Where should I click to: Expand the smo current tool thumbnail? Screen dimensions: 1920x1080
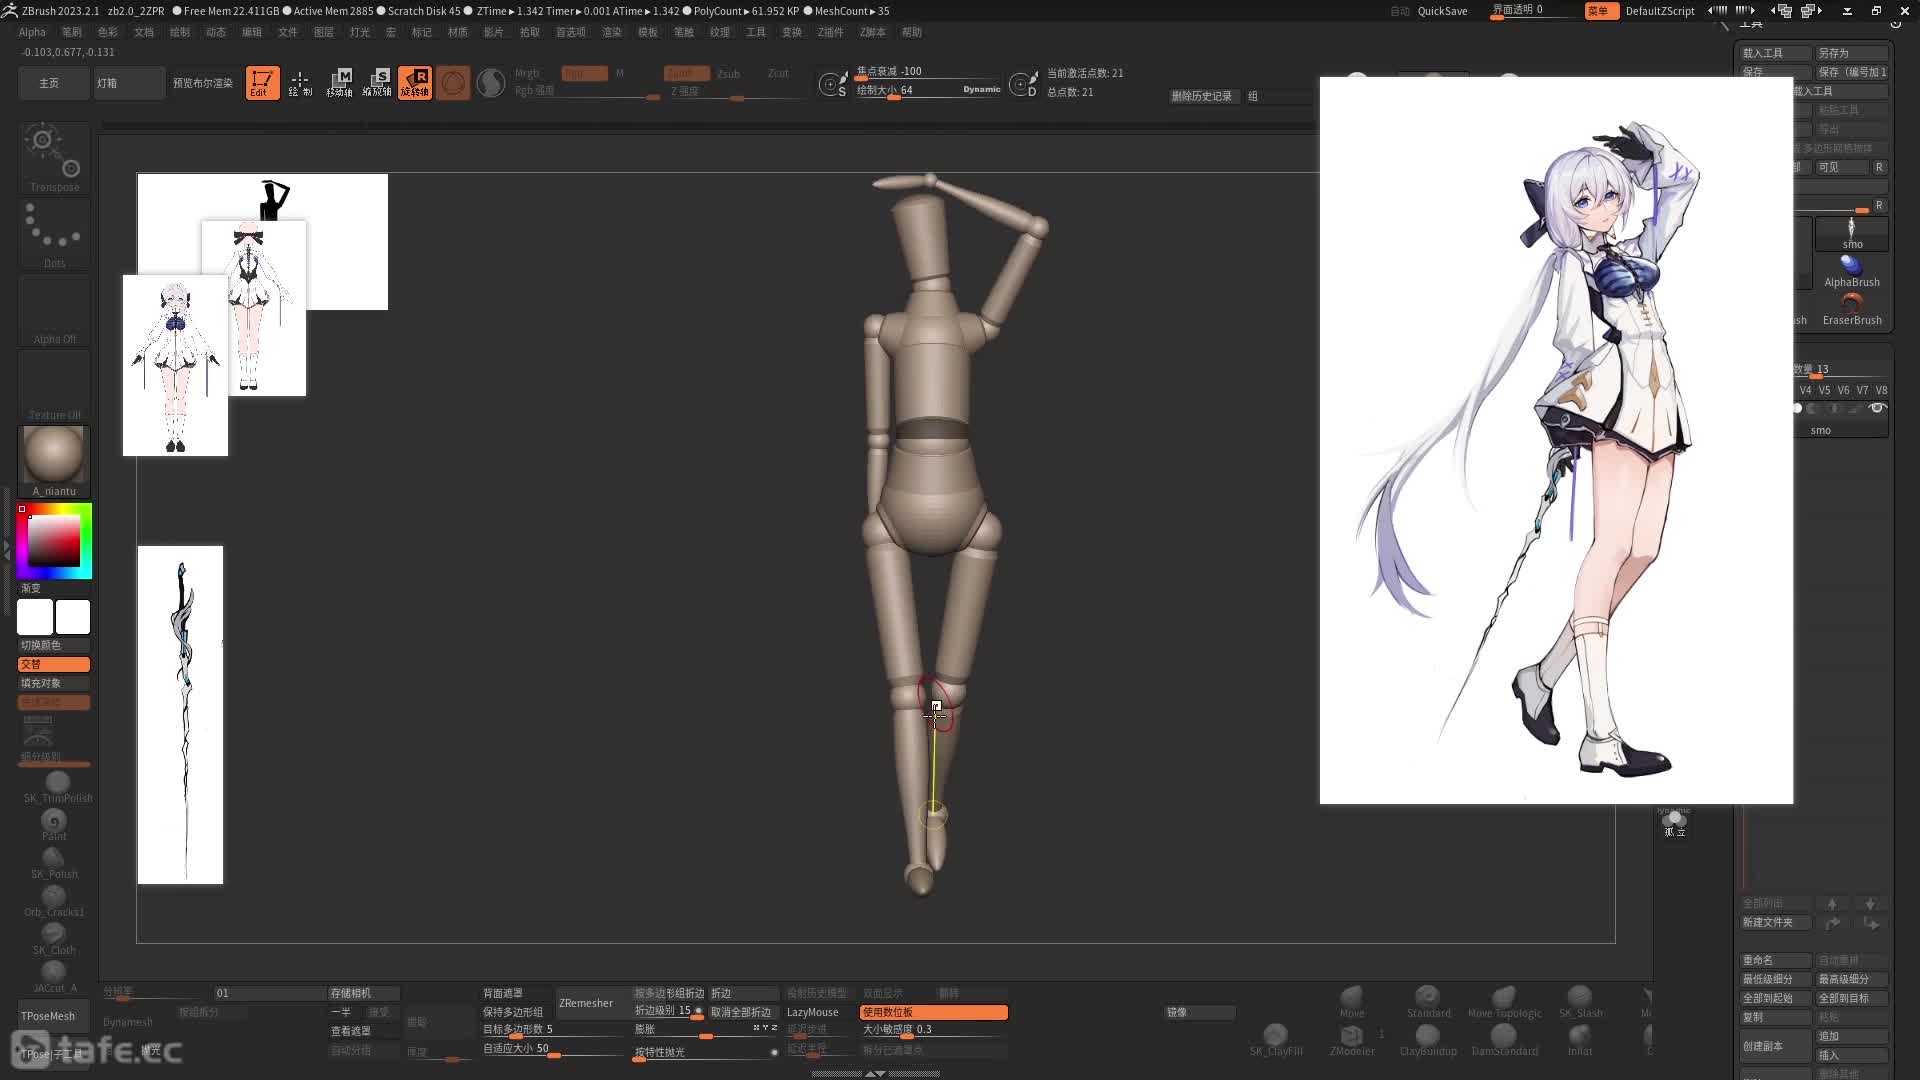[1851, 234]
